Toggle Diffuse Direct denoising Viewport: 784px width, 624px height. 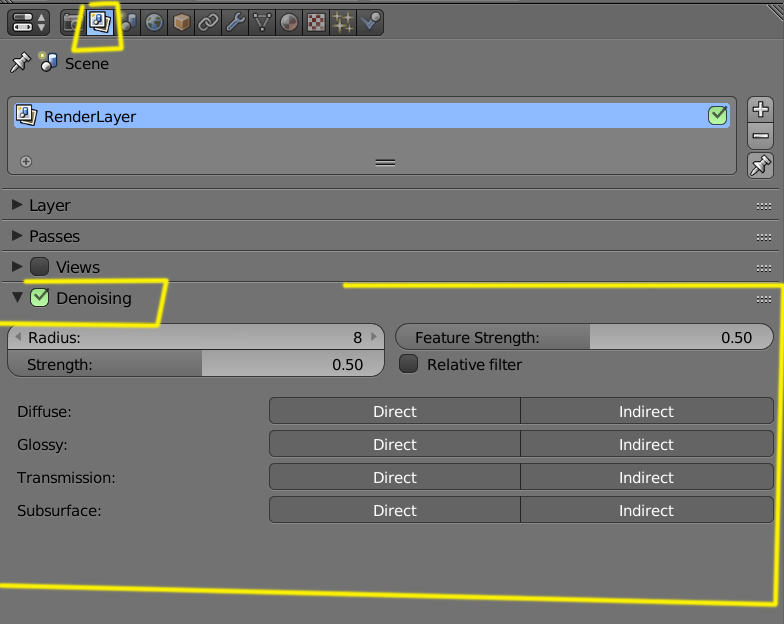(394, 411)
